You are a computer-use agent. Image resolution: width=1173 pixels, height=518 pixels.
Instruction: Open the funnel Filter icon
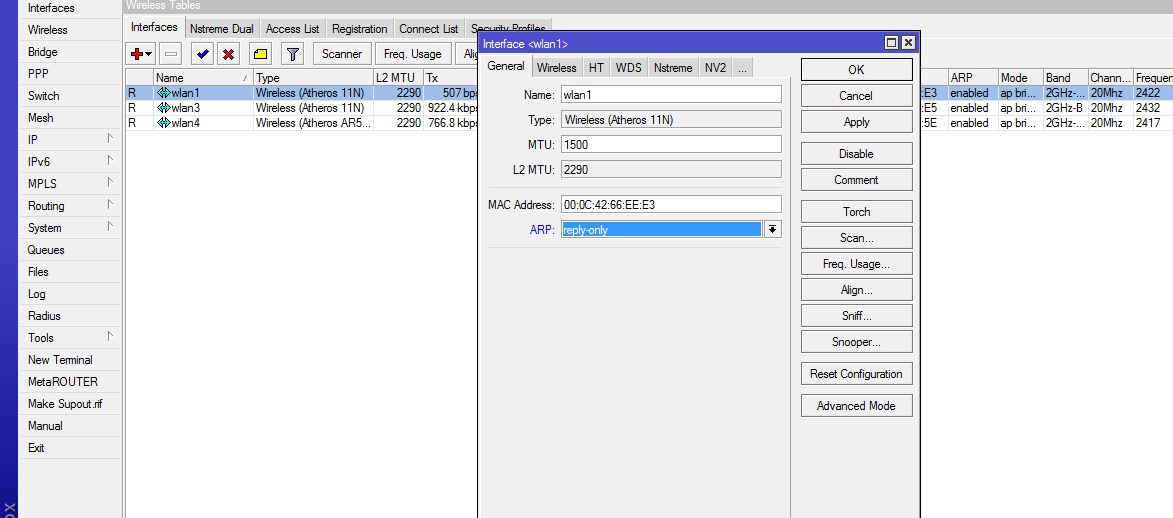coord(293,54)
